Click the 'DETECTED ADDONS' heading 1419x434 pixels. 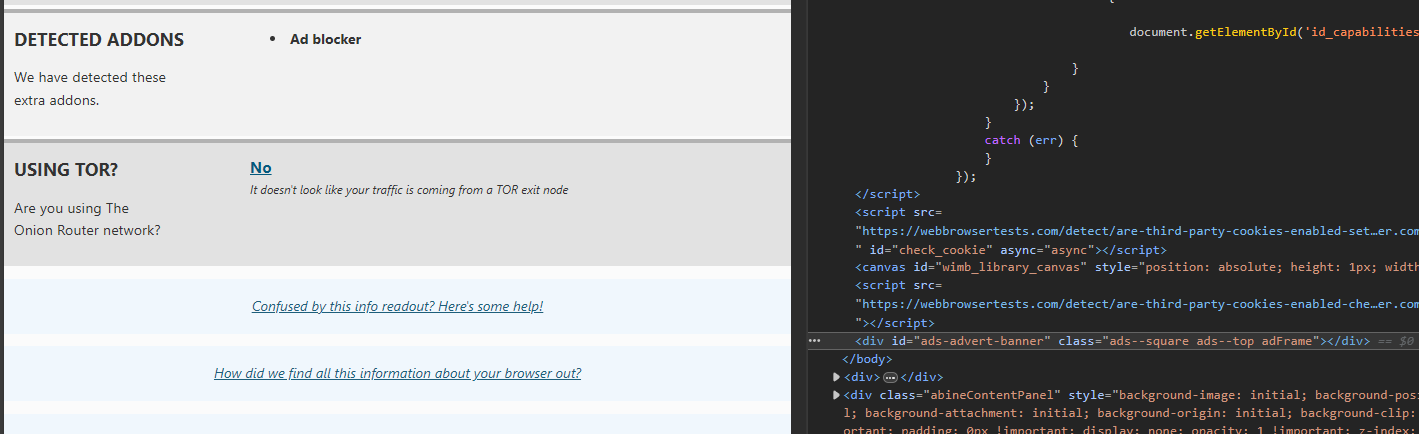(99, 40)
